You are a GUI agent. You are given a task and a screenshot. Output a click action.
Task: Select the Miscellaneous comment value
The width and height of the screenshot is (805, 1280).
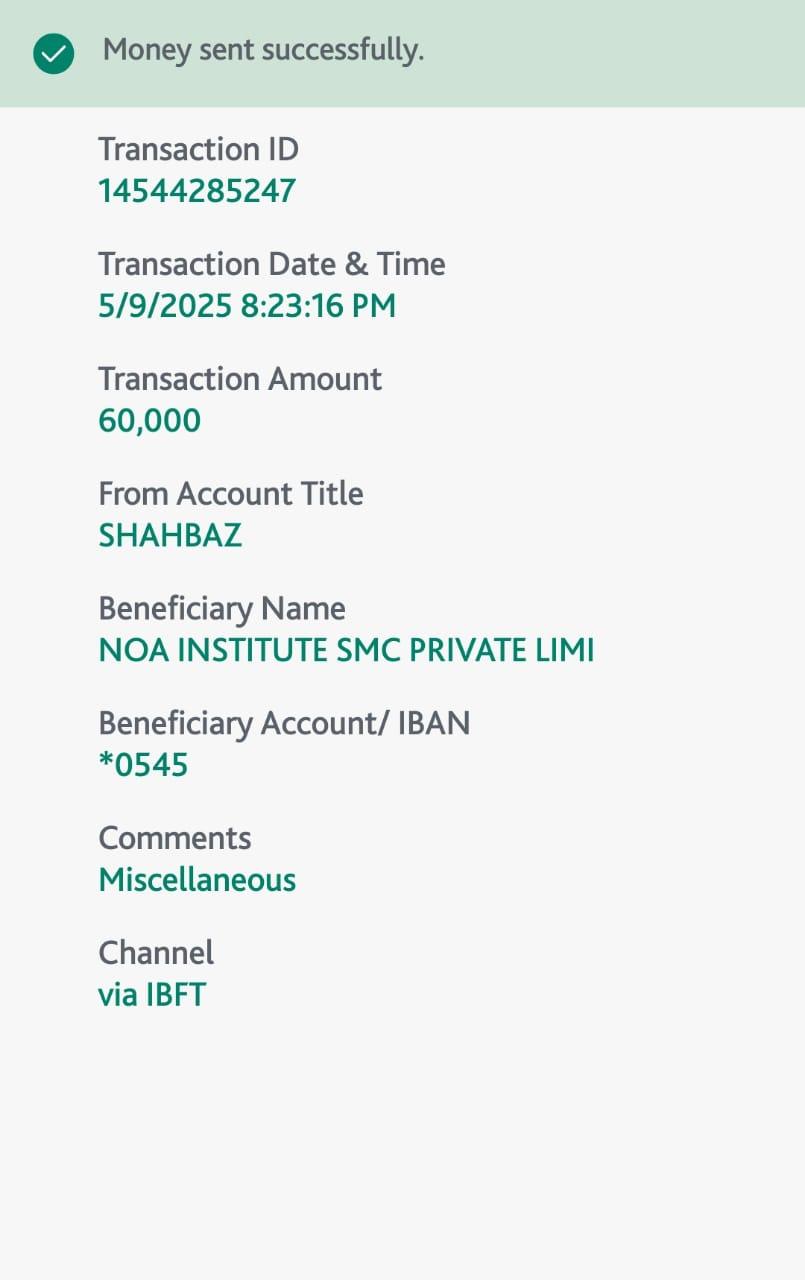197,881
